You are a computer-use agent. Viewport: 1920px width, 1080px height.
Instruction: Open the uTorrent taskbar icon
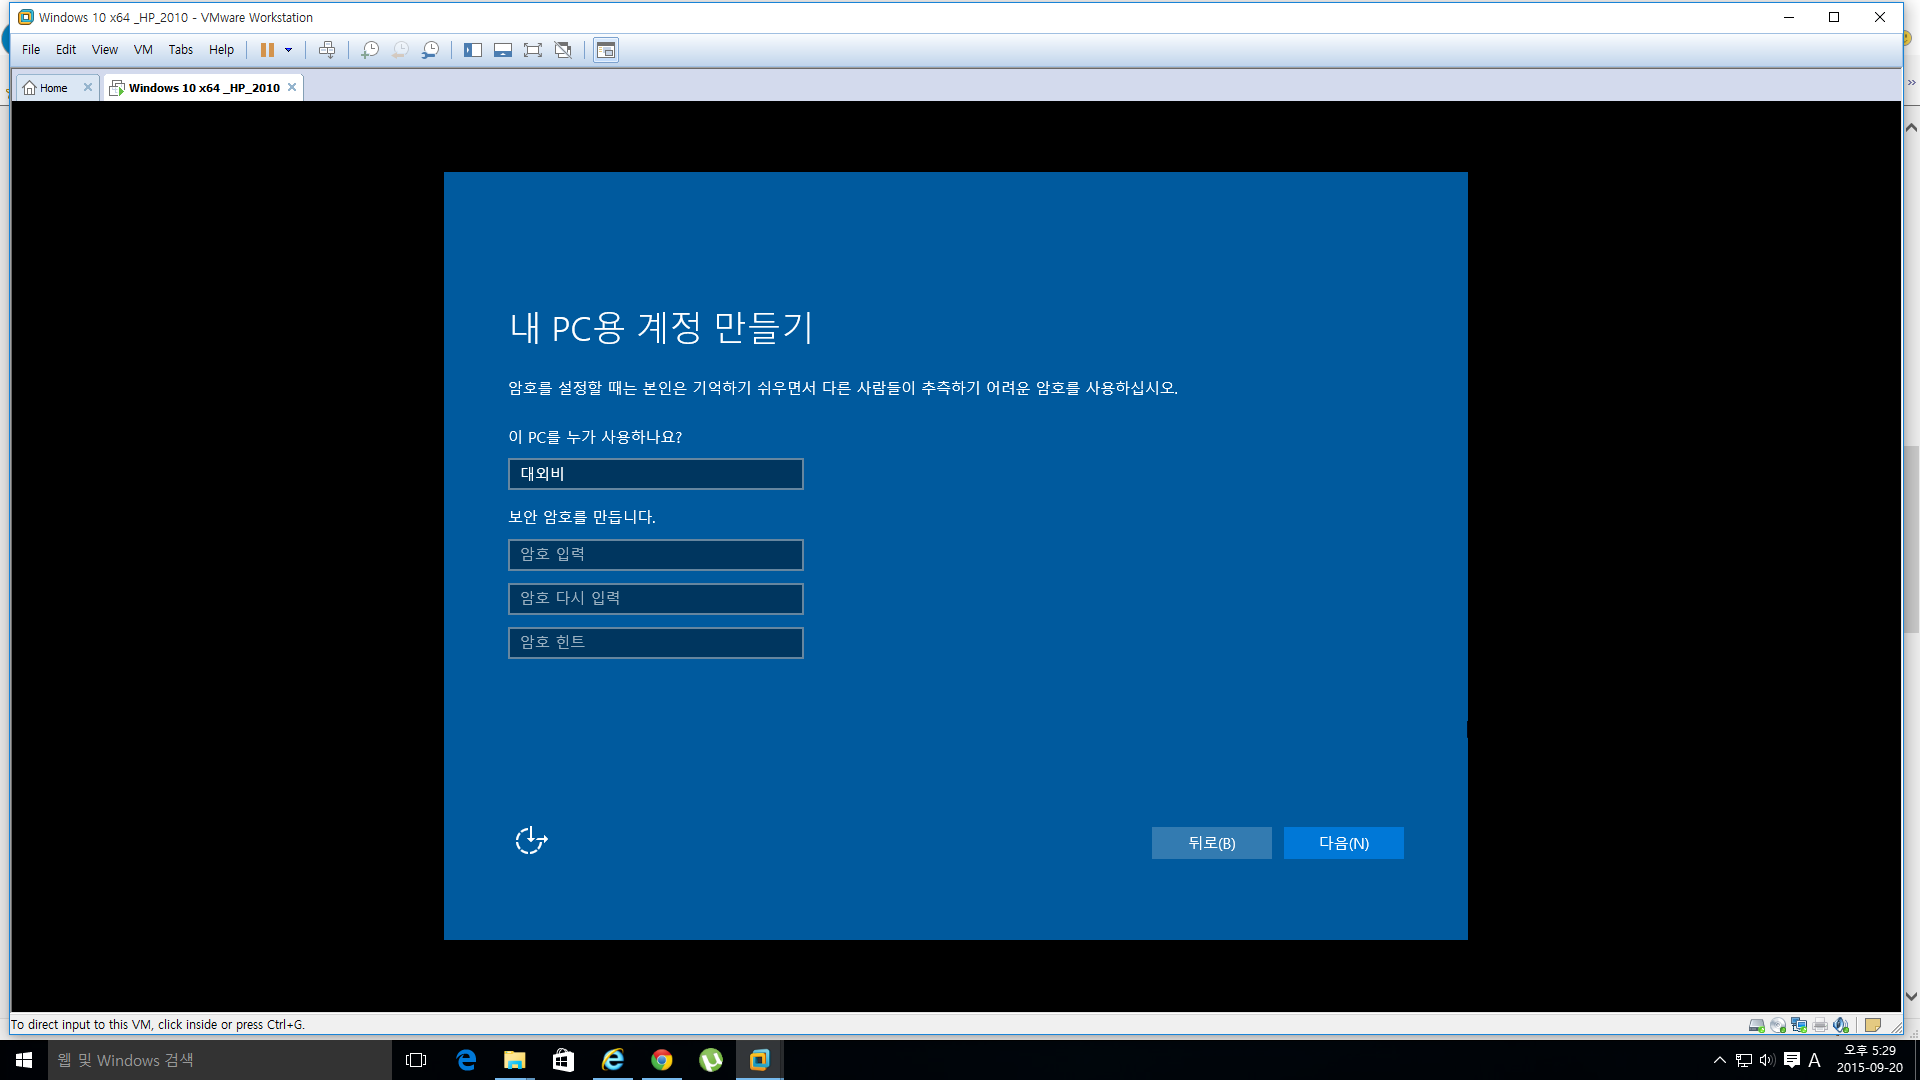pos(711,1060)
